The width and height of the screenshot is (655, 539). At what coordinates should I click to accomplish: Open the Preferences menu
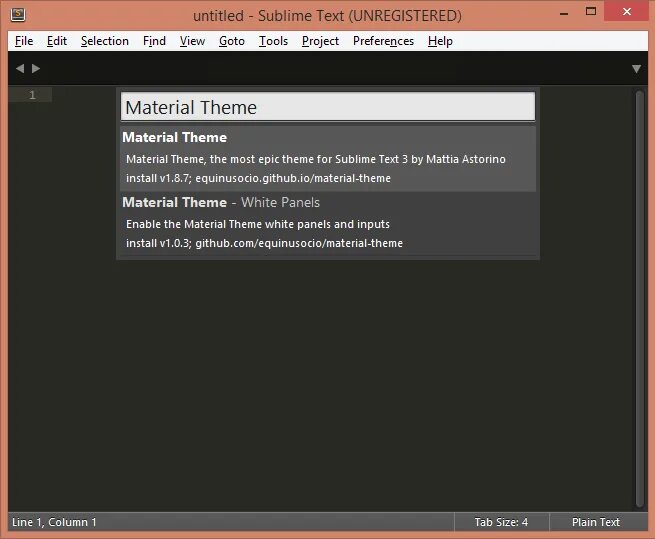click(383, 41)
